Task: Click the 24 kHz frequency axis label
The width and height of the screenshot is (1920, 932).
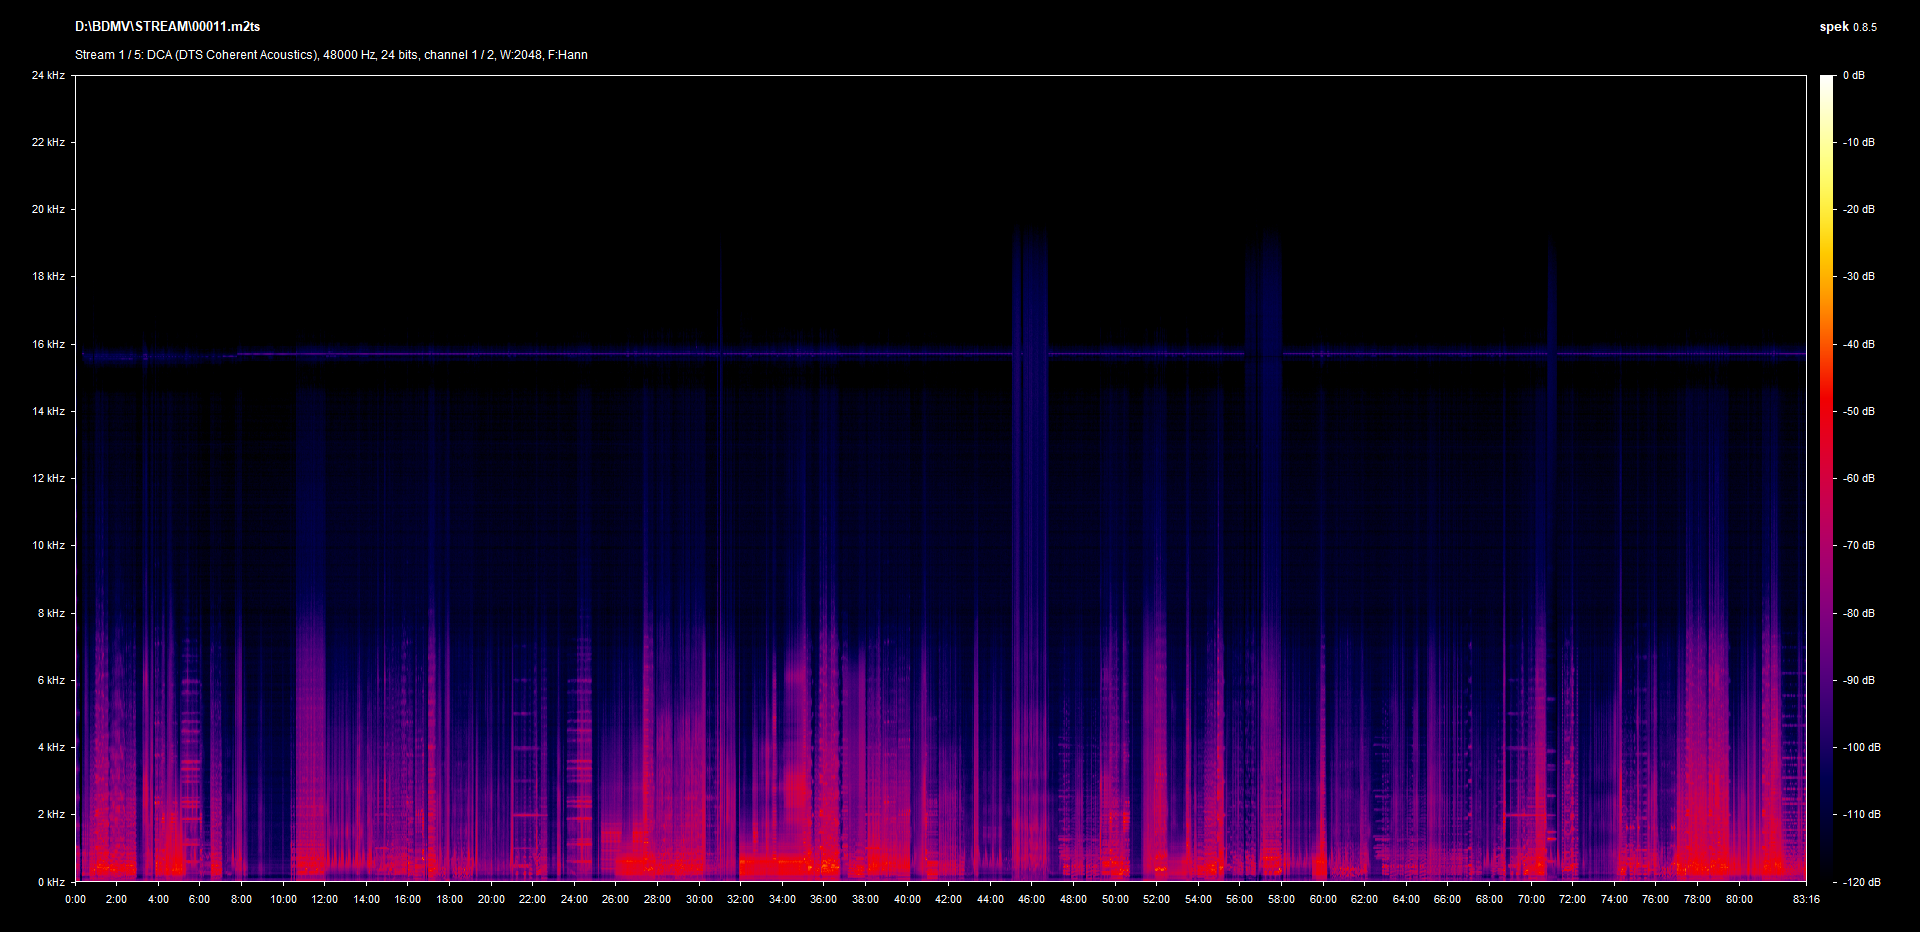Action: (48, 75)
